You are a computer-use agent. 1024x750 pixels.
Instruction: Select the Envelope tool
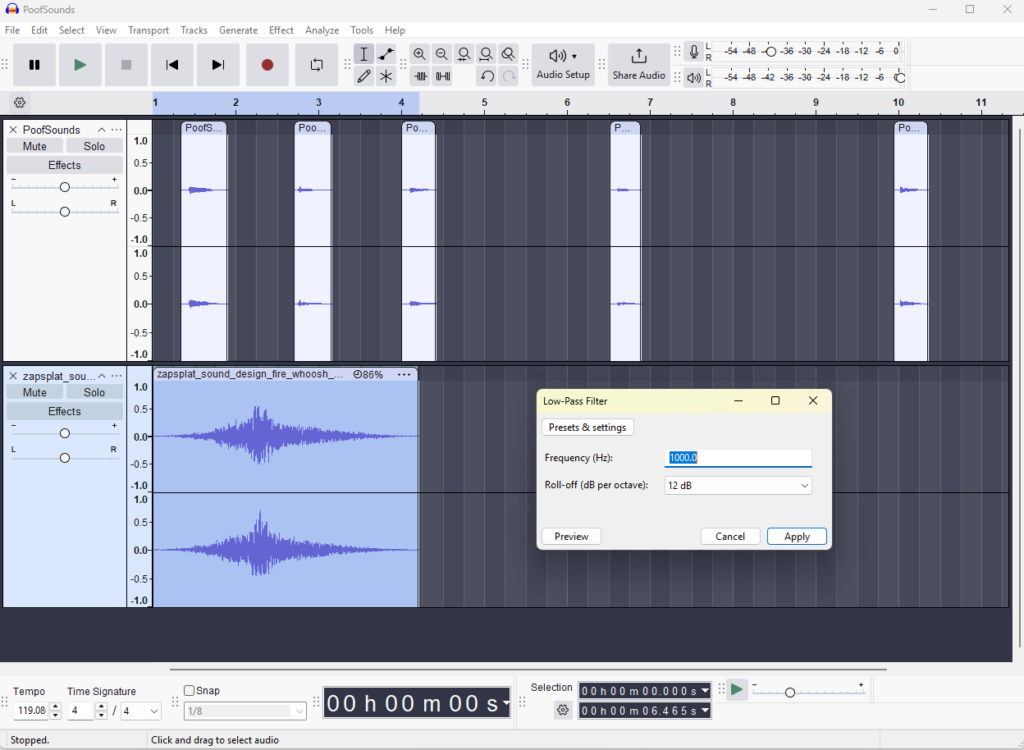click(x=386, y=54)
